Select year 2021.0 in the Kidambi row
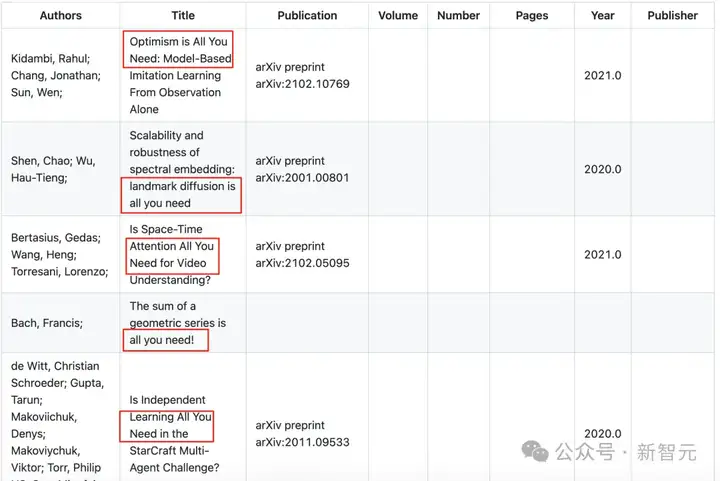Viewport: 720px width, 481px height. tap(602, 75)
